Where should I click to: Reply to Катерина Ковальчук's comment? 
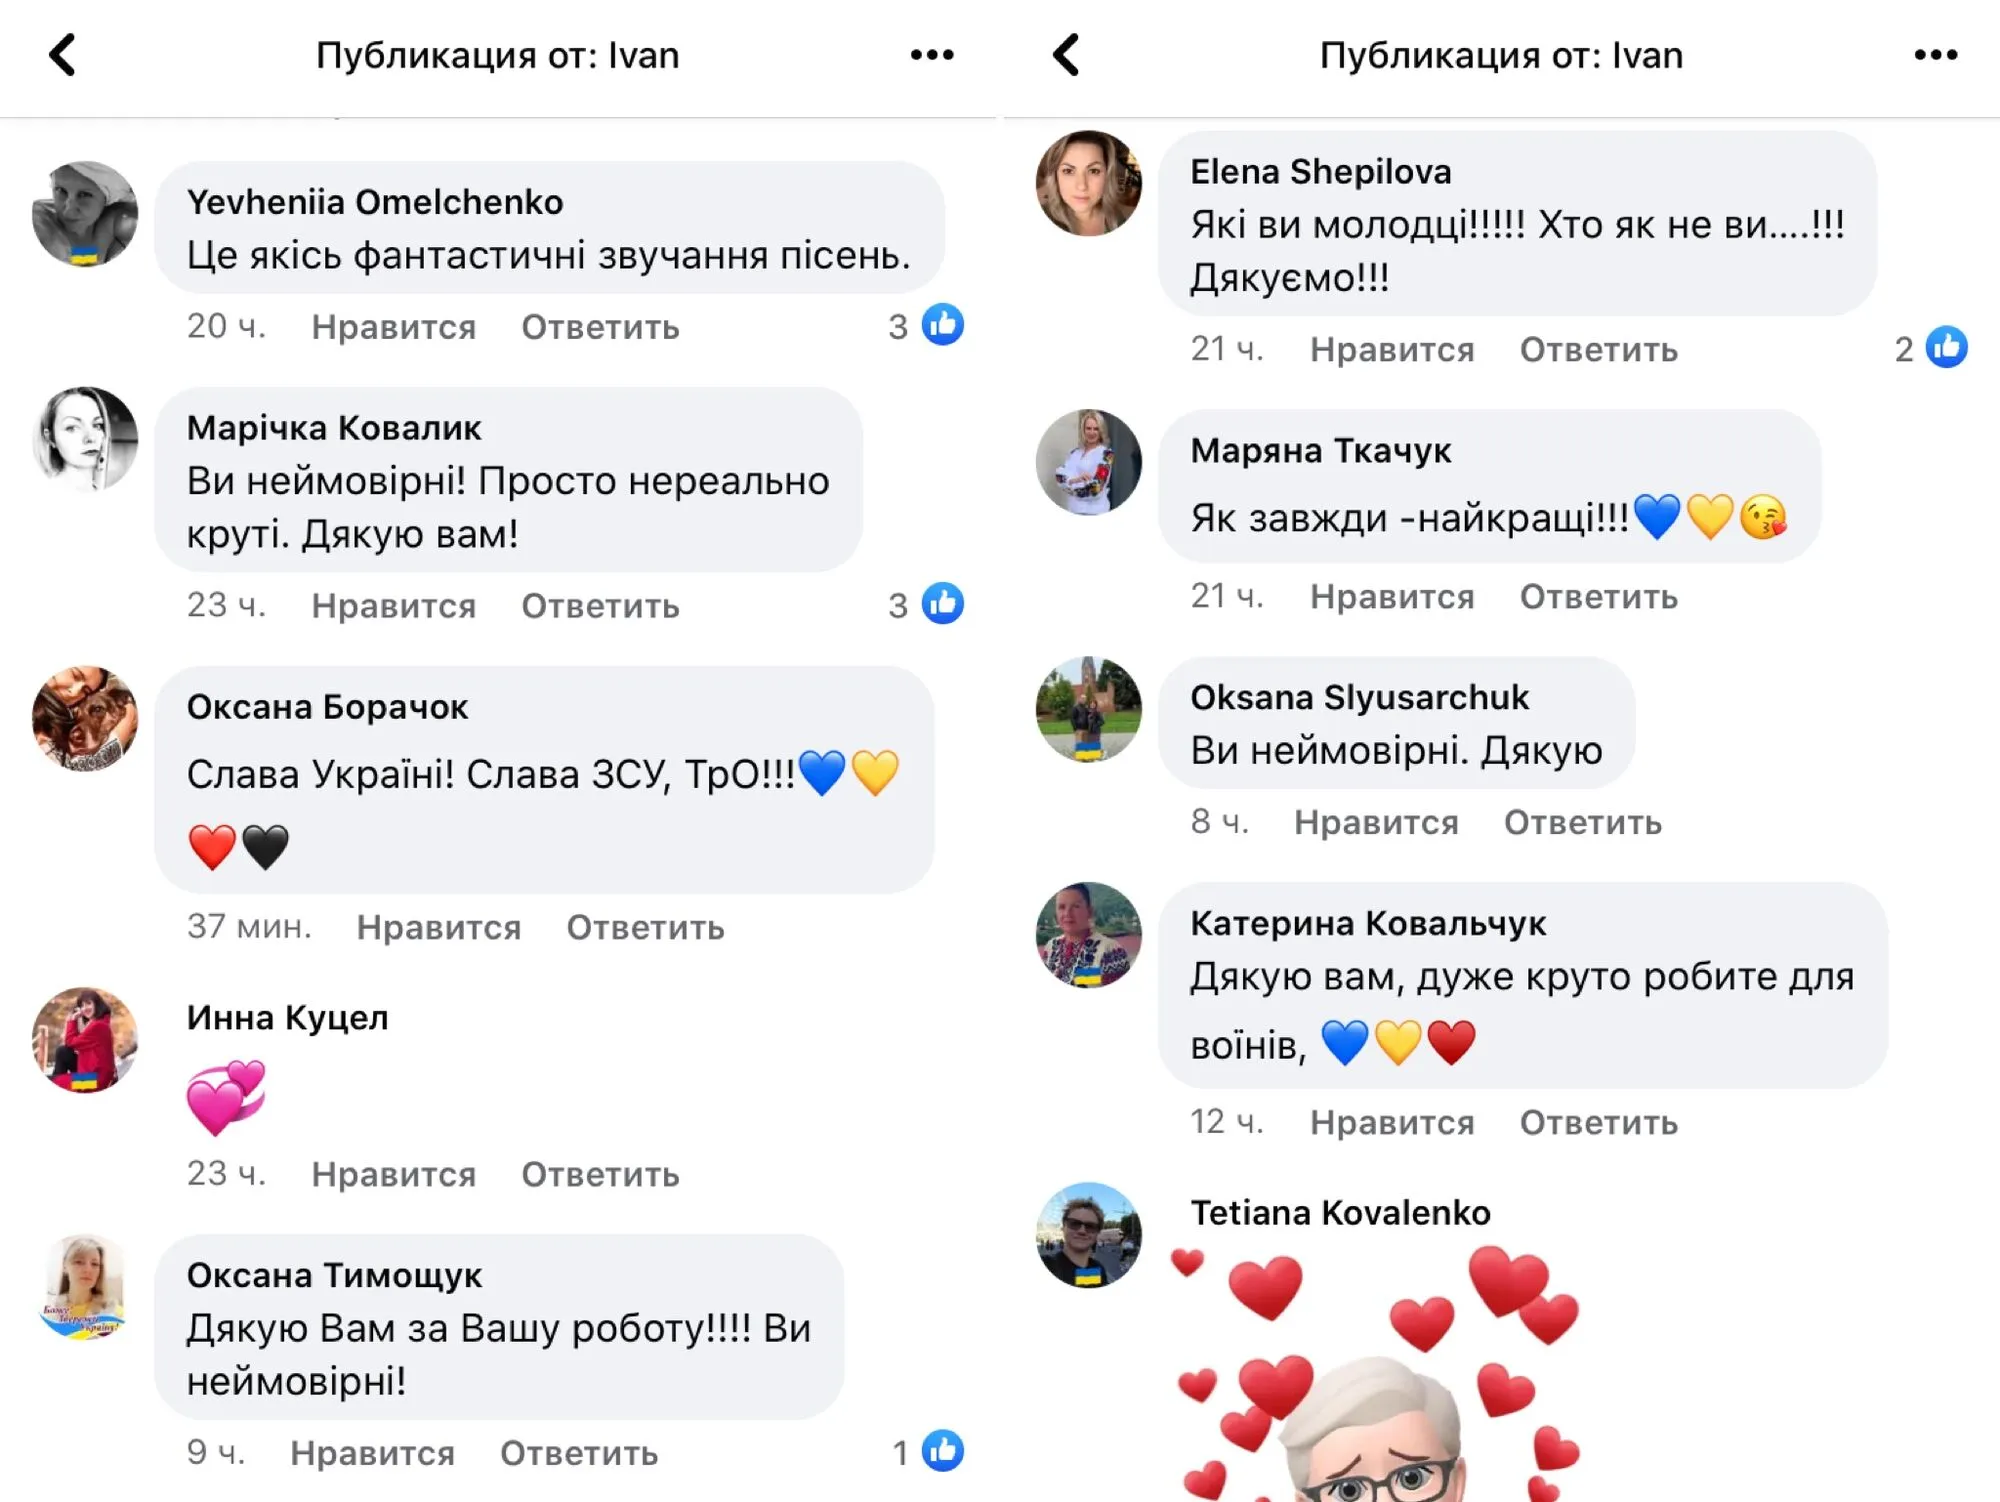click(x=1599, y=1122)
